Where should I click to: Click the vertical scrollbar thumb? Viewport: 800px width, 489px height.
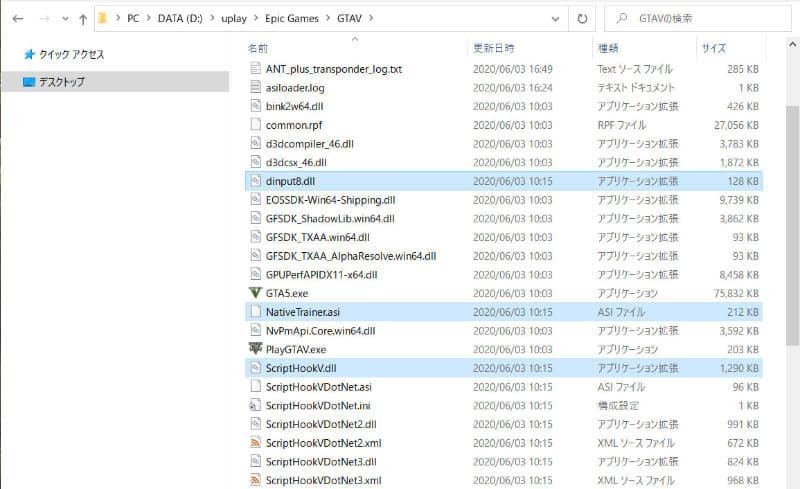792,226
